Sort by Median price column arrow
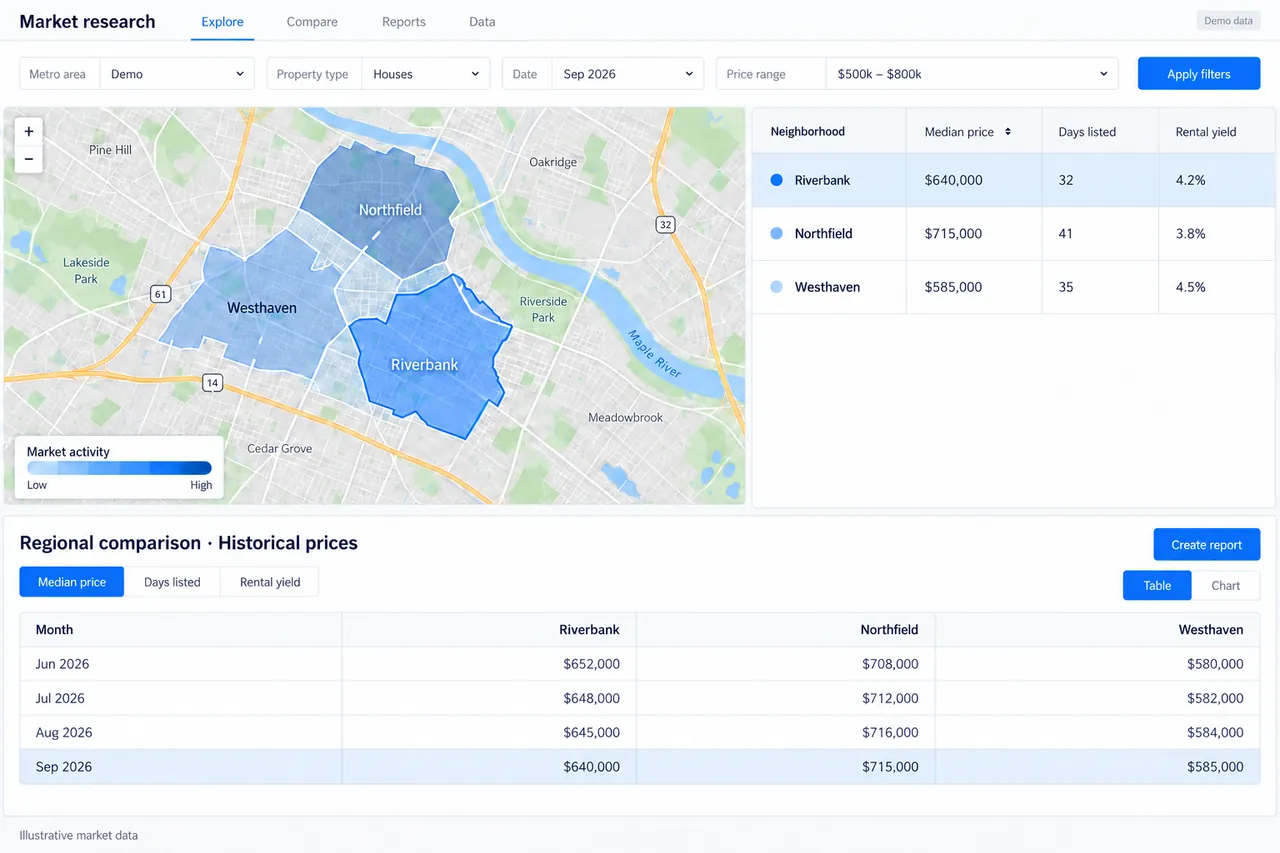Image resolution: width=1280 pixels, height=853 pixels. pyautogui.click(x=1007, y=132)
